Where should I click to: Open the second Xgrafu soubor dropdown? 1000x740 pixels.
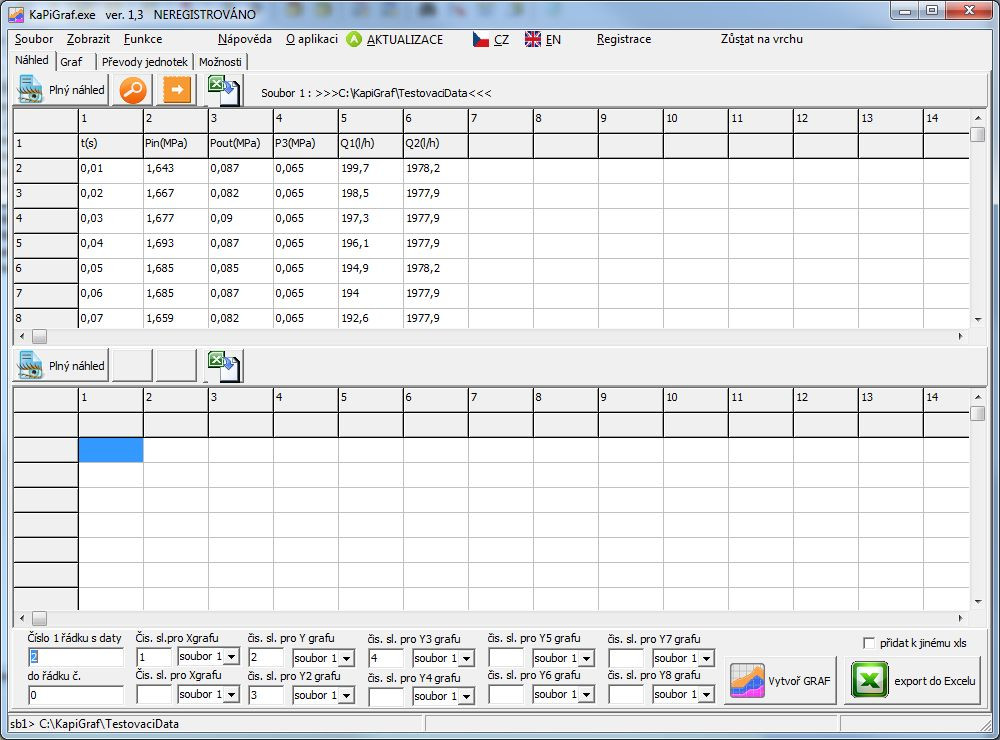click(232, 694)
